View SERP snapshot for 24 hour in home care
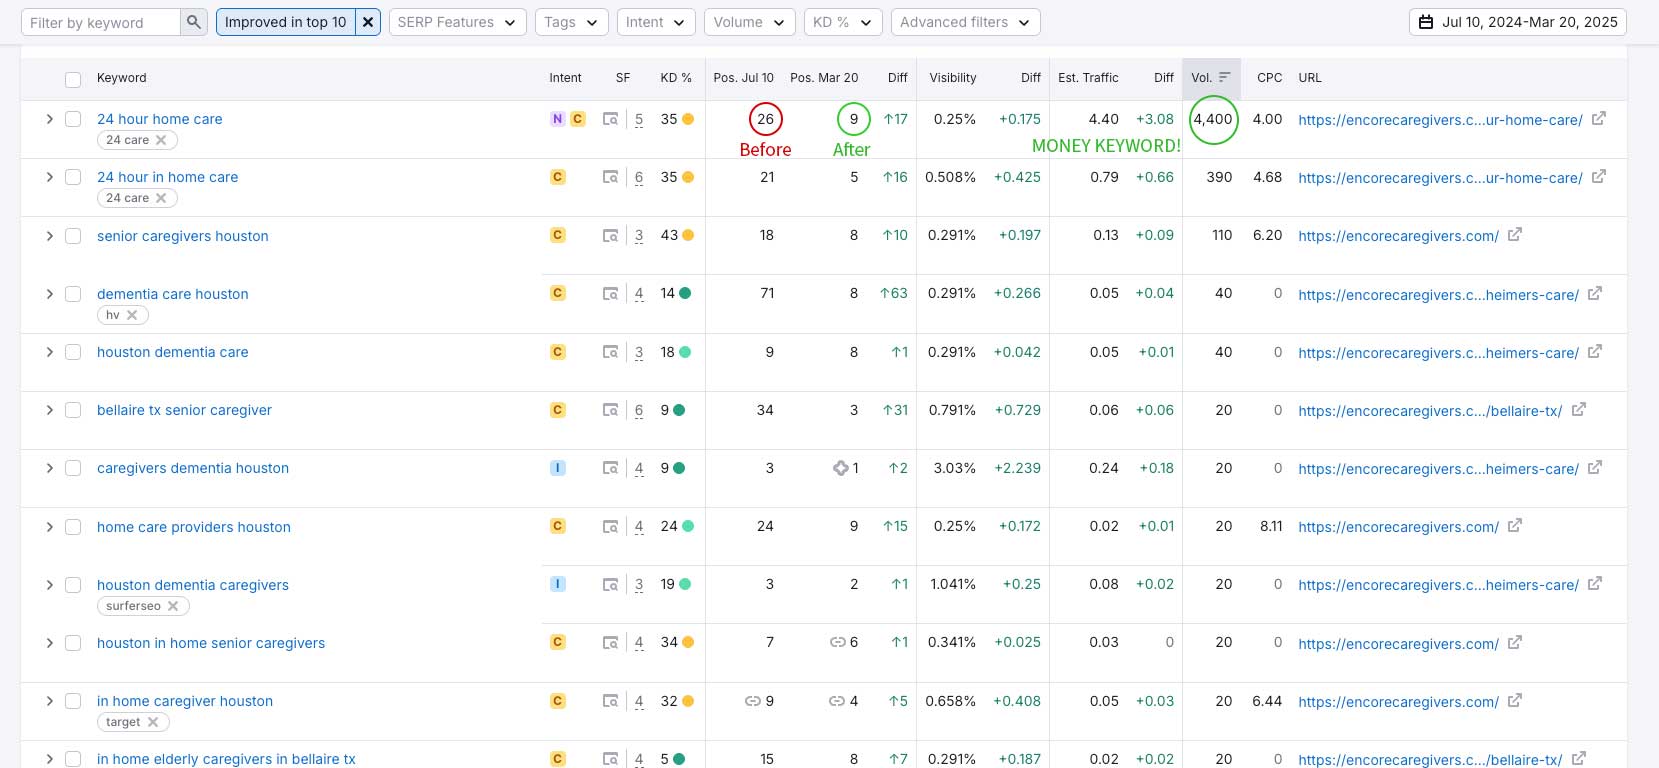 click(610, 177)
